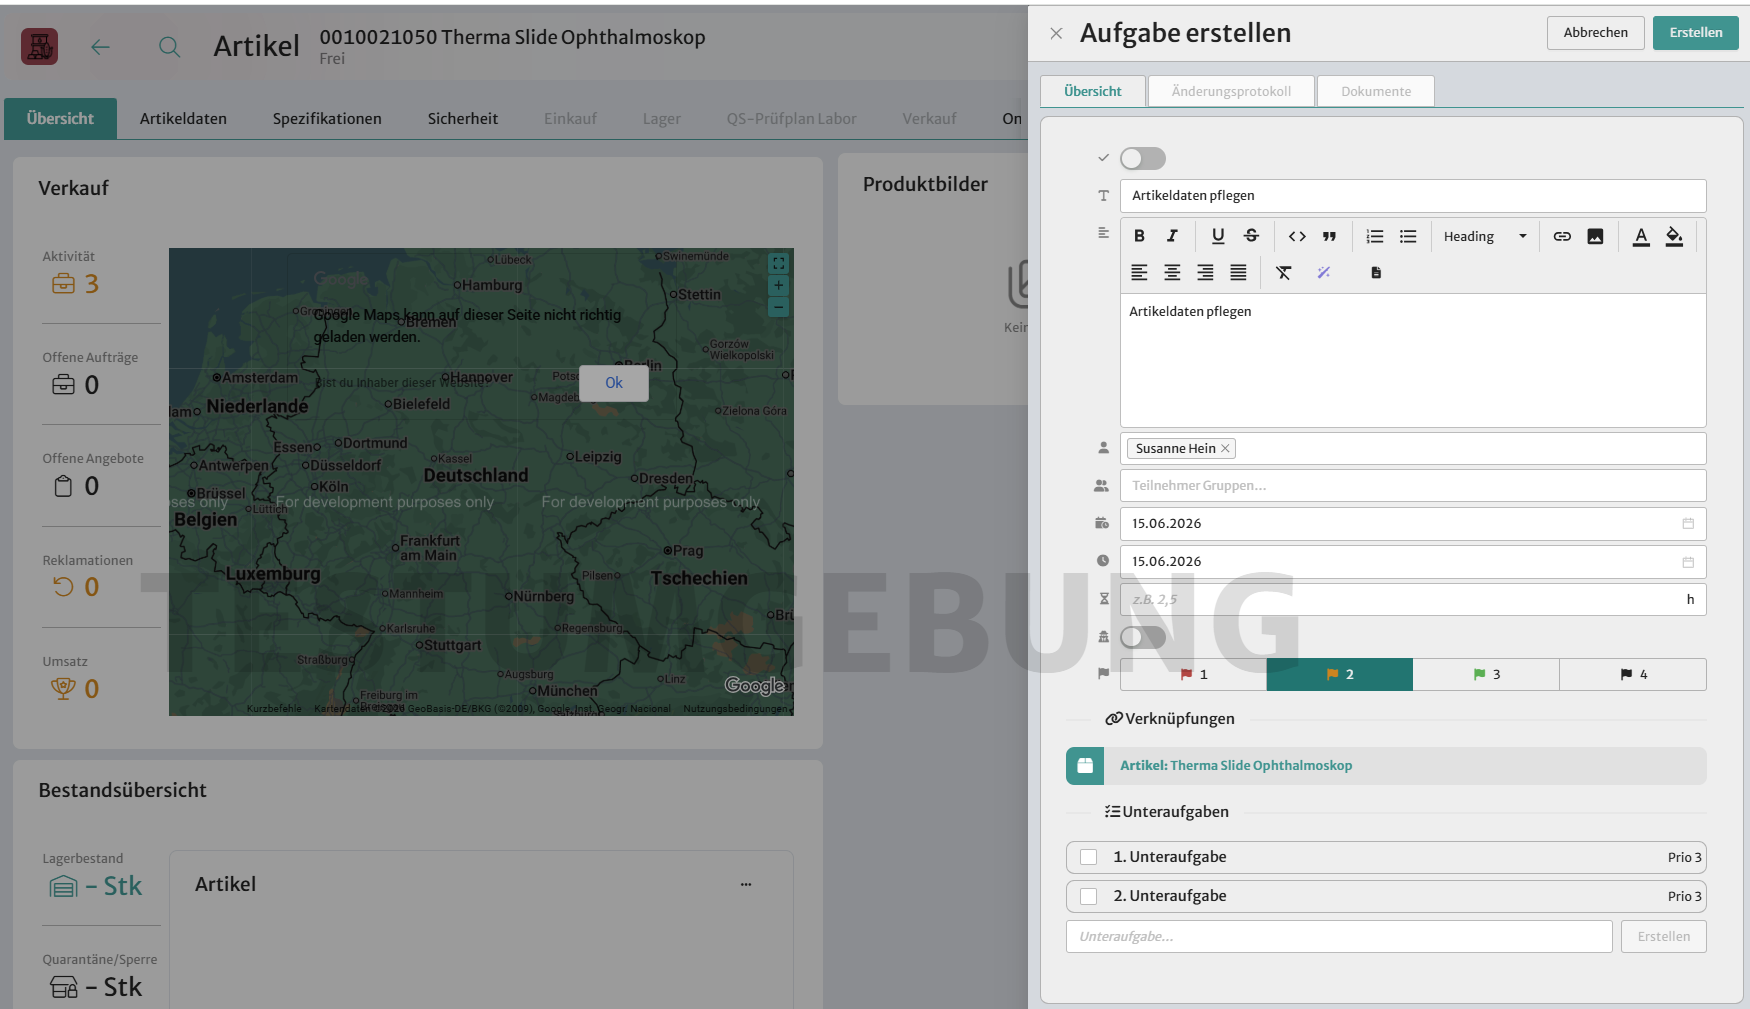Screen dimensions: 1750x1009
Task: Set priority to red flag 1
Action: (x=1193, y=675)
